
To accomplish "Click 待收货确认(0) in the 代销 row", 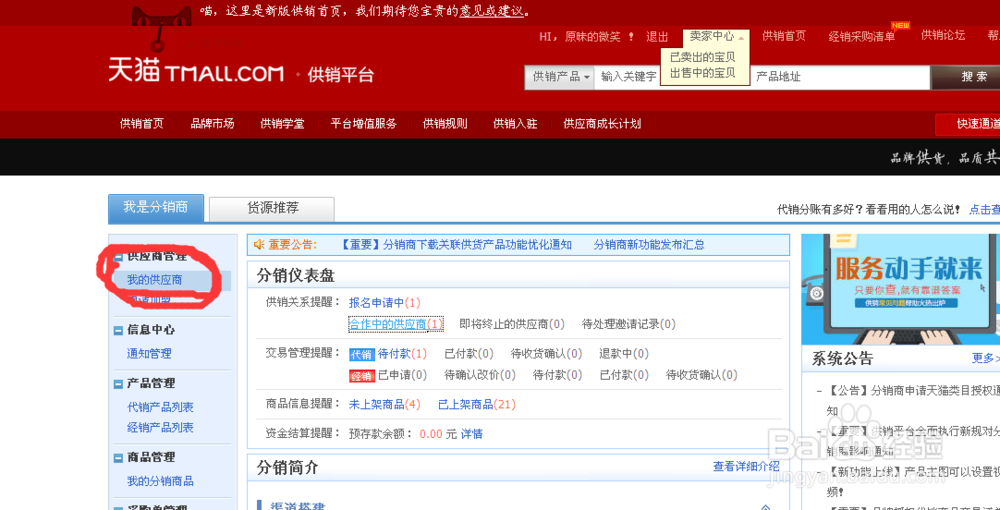I will coord(547,354).
